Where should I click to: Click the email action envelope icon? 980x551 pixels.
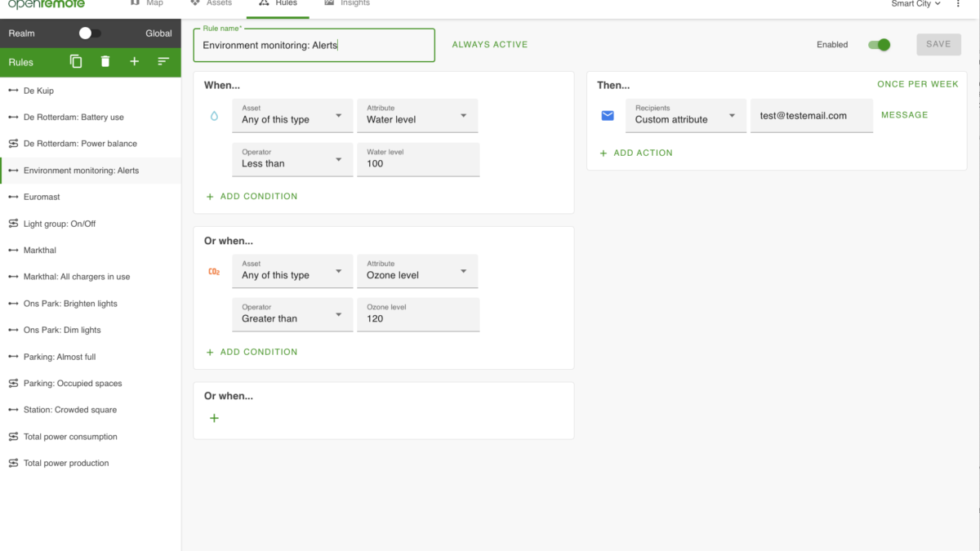point(607,116)
